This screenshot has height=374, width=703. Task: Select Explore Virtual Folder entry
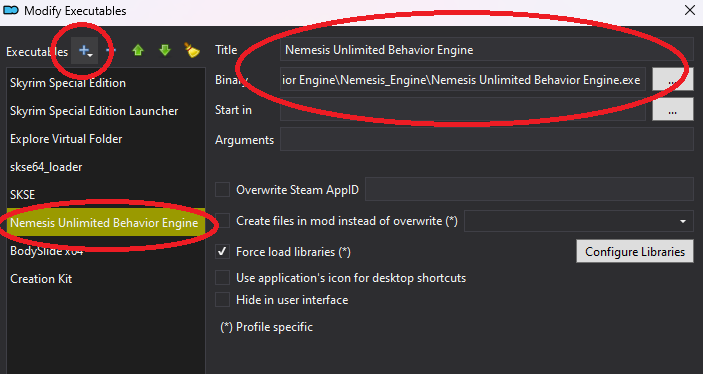coord(106,139)
